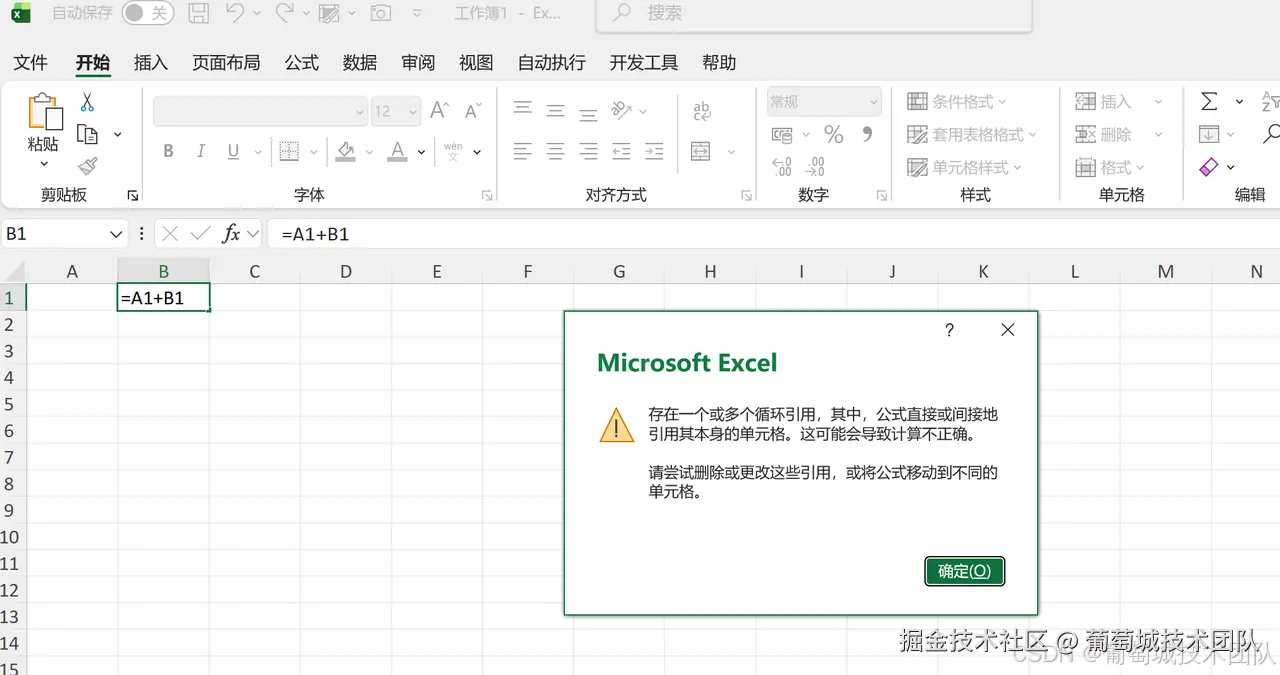Click 确定(O) in the Excel dialog
Image resolution: width=1280 pixels, height=675 pixels.
tap(964, 571)
